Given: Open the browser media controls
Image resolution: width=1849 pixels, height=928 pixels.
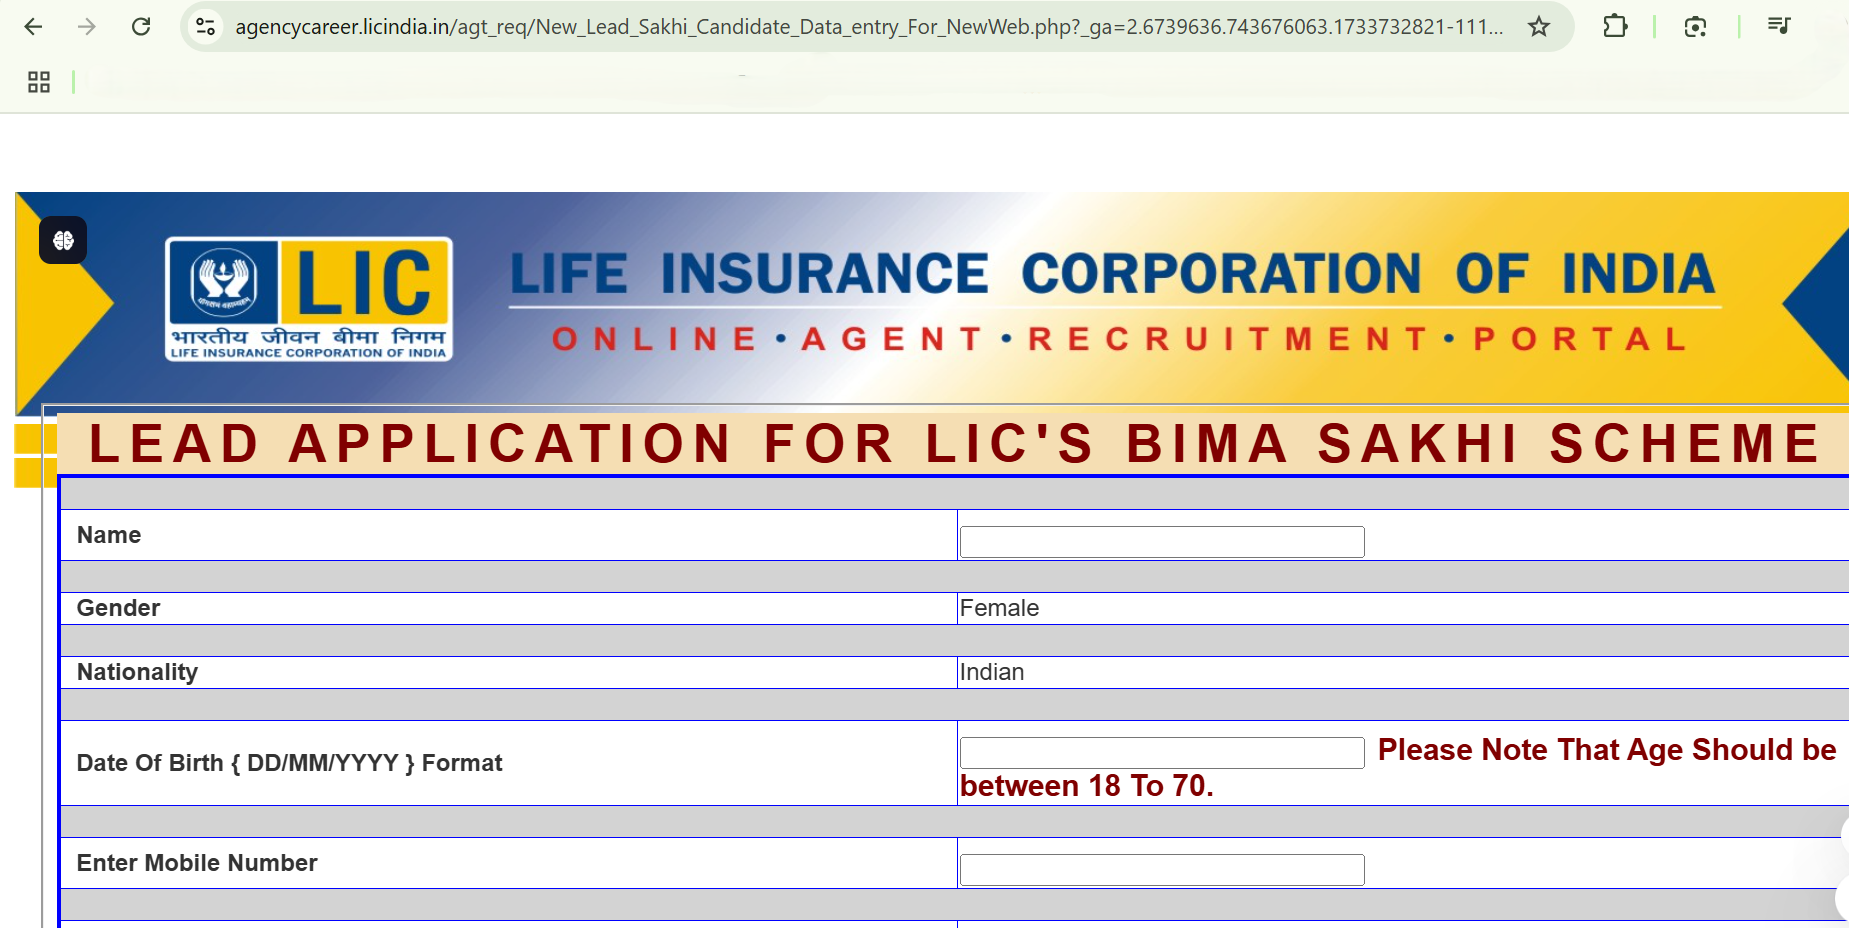Looking at the screenshot, I should click(x=1779, y=27).
